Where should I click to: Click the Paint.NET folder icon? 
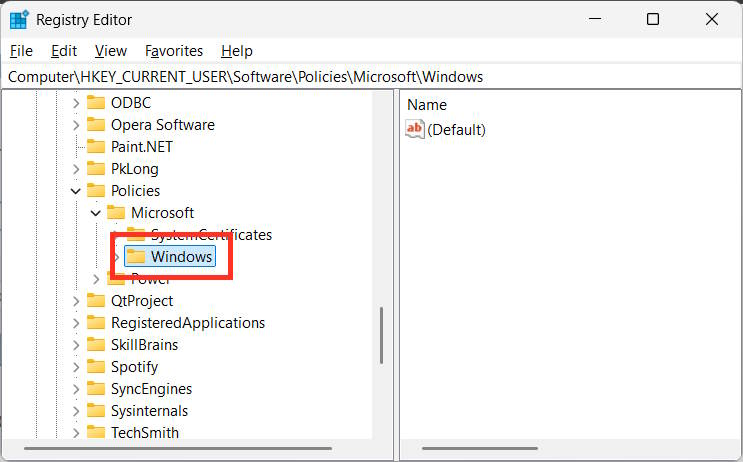point(96,146)
